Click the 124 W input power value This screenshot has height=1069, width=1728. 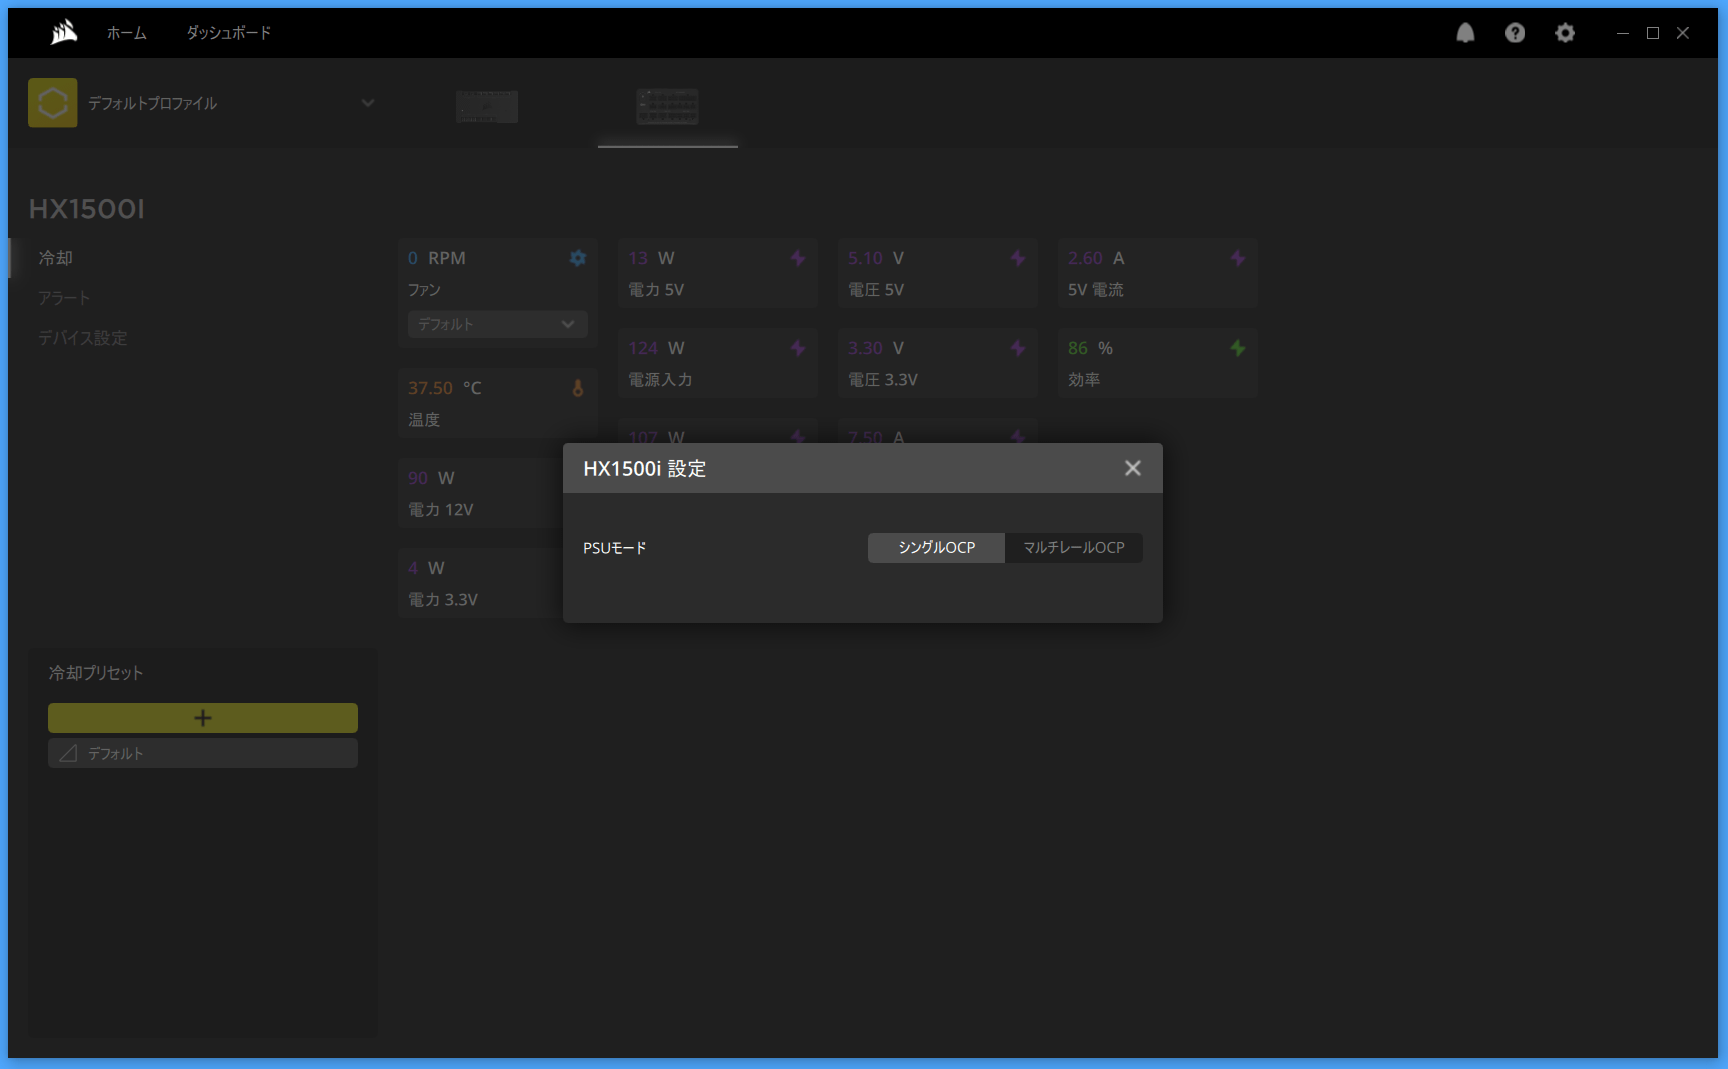(x=656, y=348)
